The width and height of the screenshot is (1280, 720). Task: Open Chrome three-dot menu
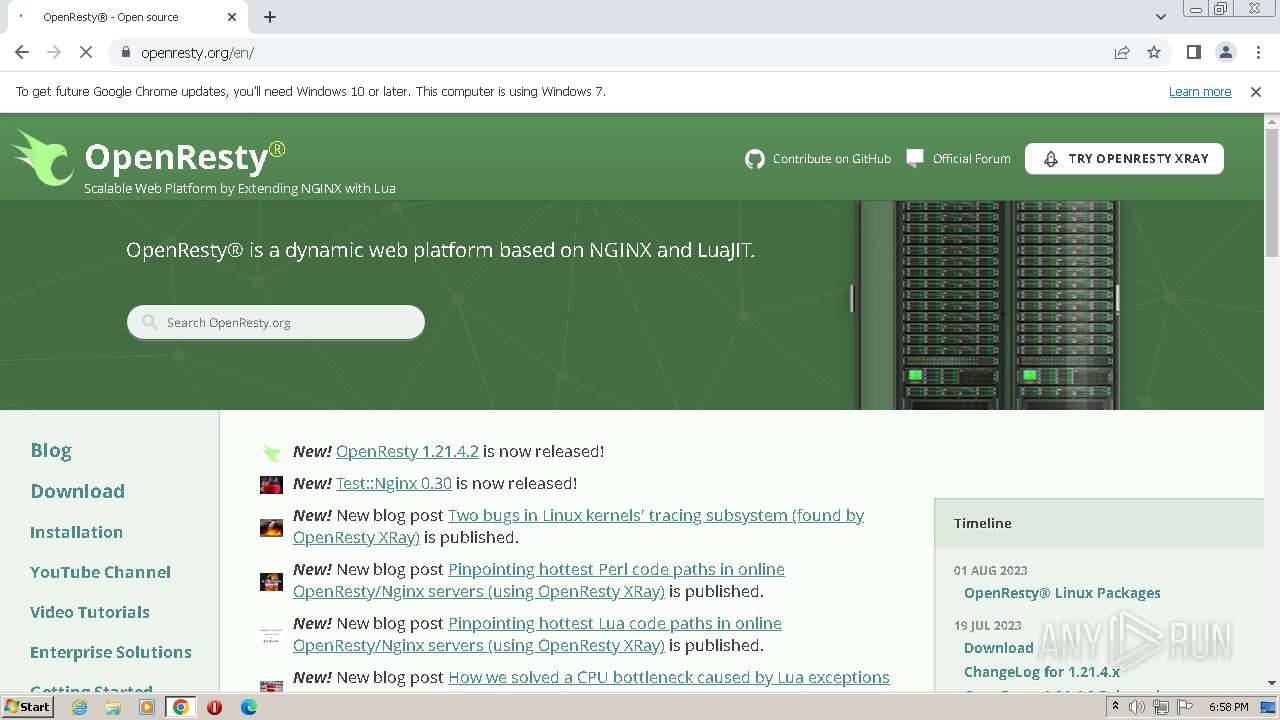pyautogui.click(x=1257, y=52)
